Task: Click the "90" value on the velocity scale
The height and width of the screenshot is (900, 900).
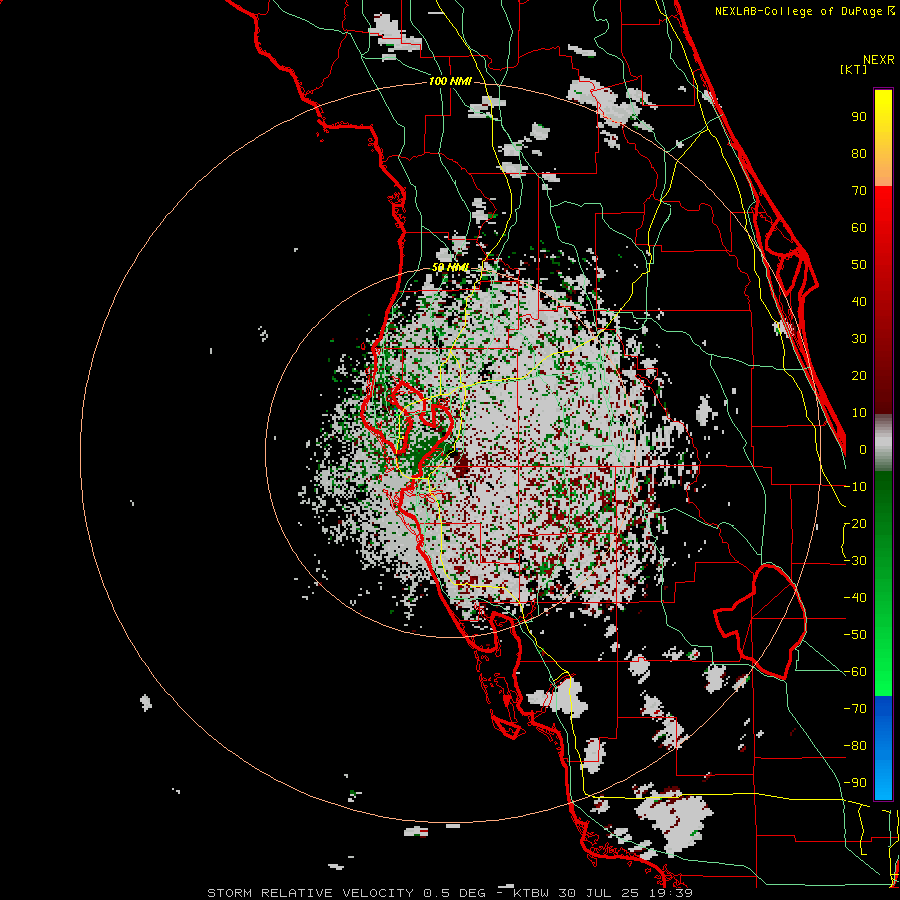Action: coord(859,117)
